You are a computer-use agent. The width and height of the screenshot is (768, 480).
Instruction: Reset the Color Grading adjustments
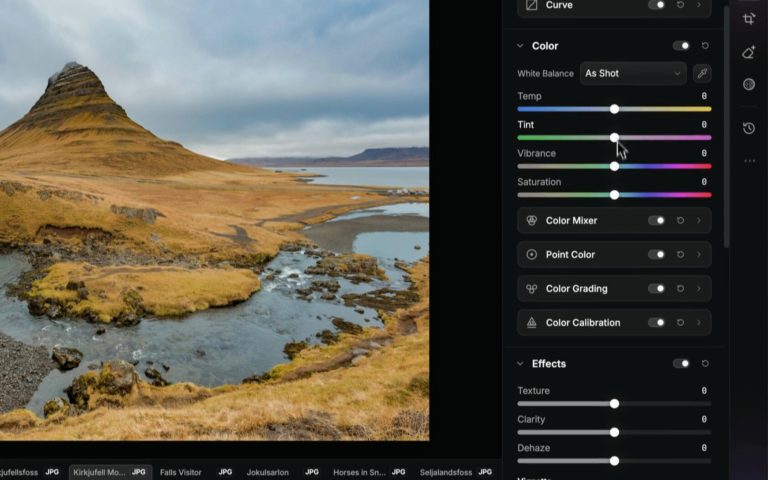(680, 288)
